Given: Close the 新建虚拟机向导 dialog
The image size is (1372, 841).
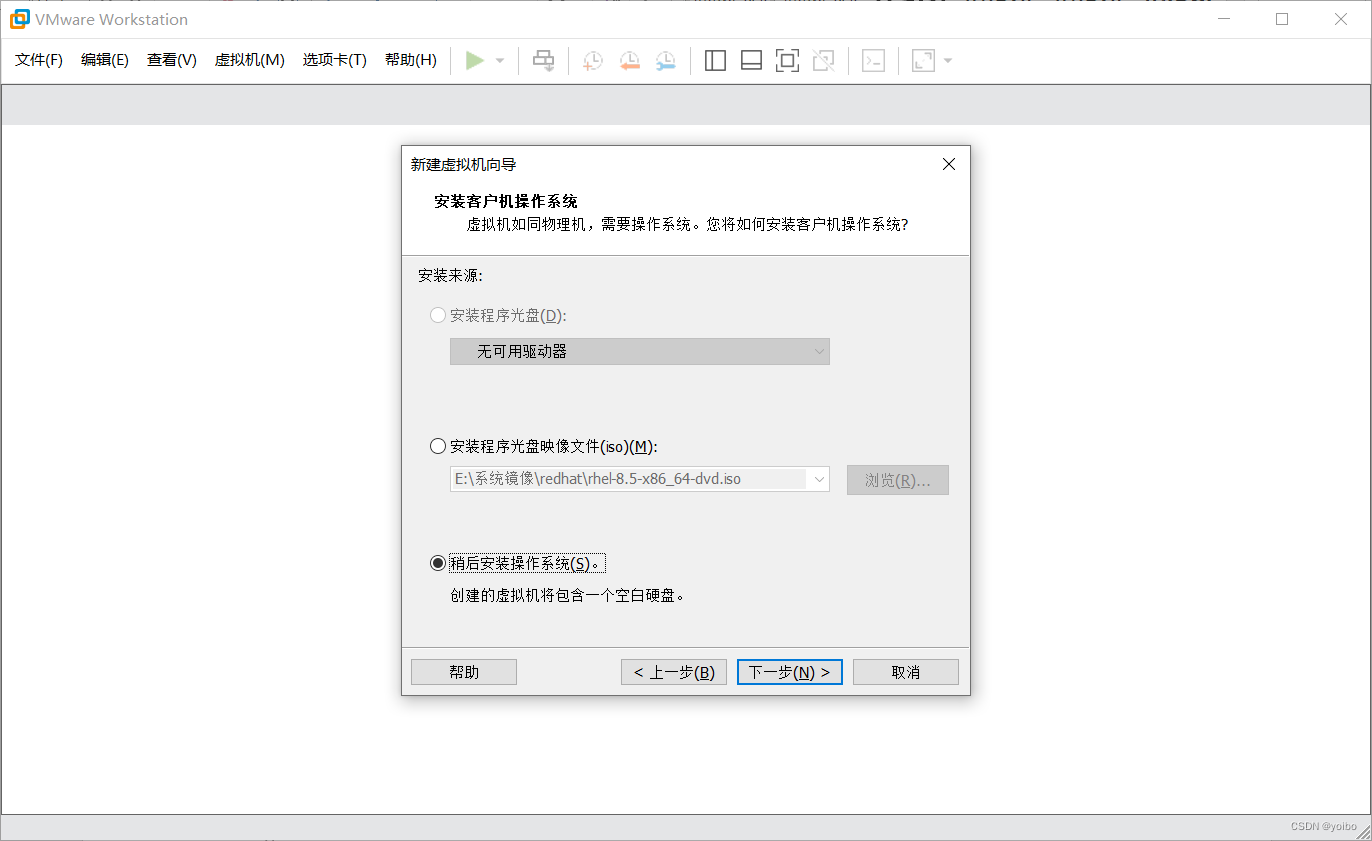Looking at the screenshot, I should pyautogui.click(x=949, y=164).
